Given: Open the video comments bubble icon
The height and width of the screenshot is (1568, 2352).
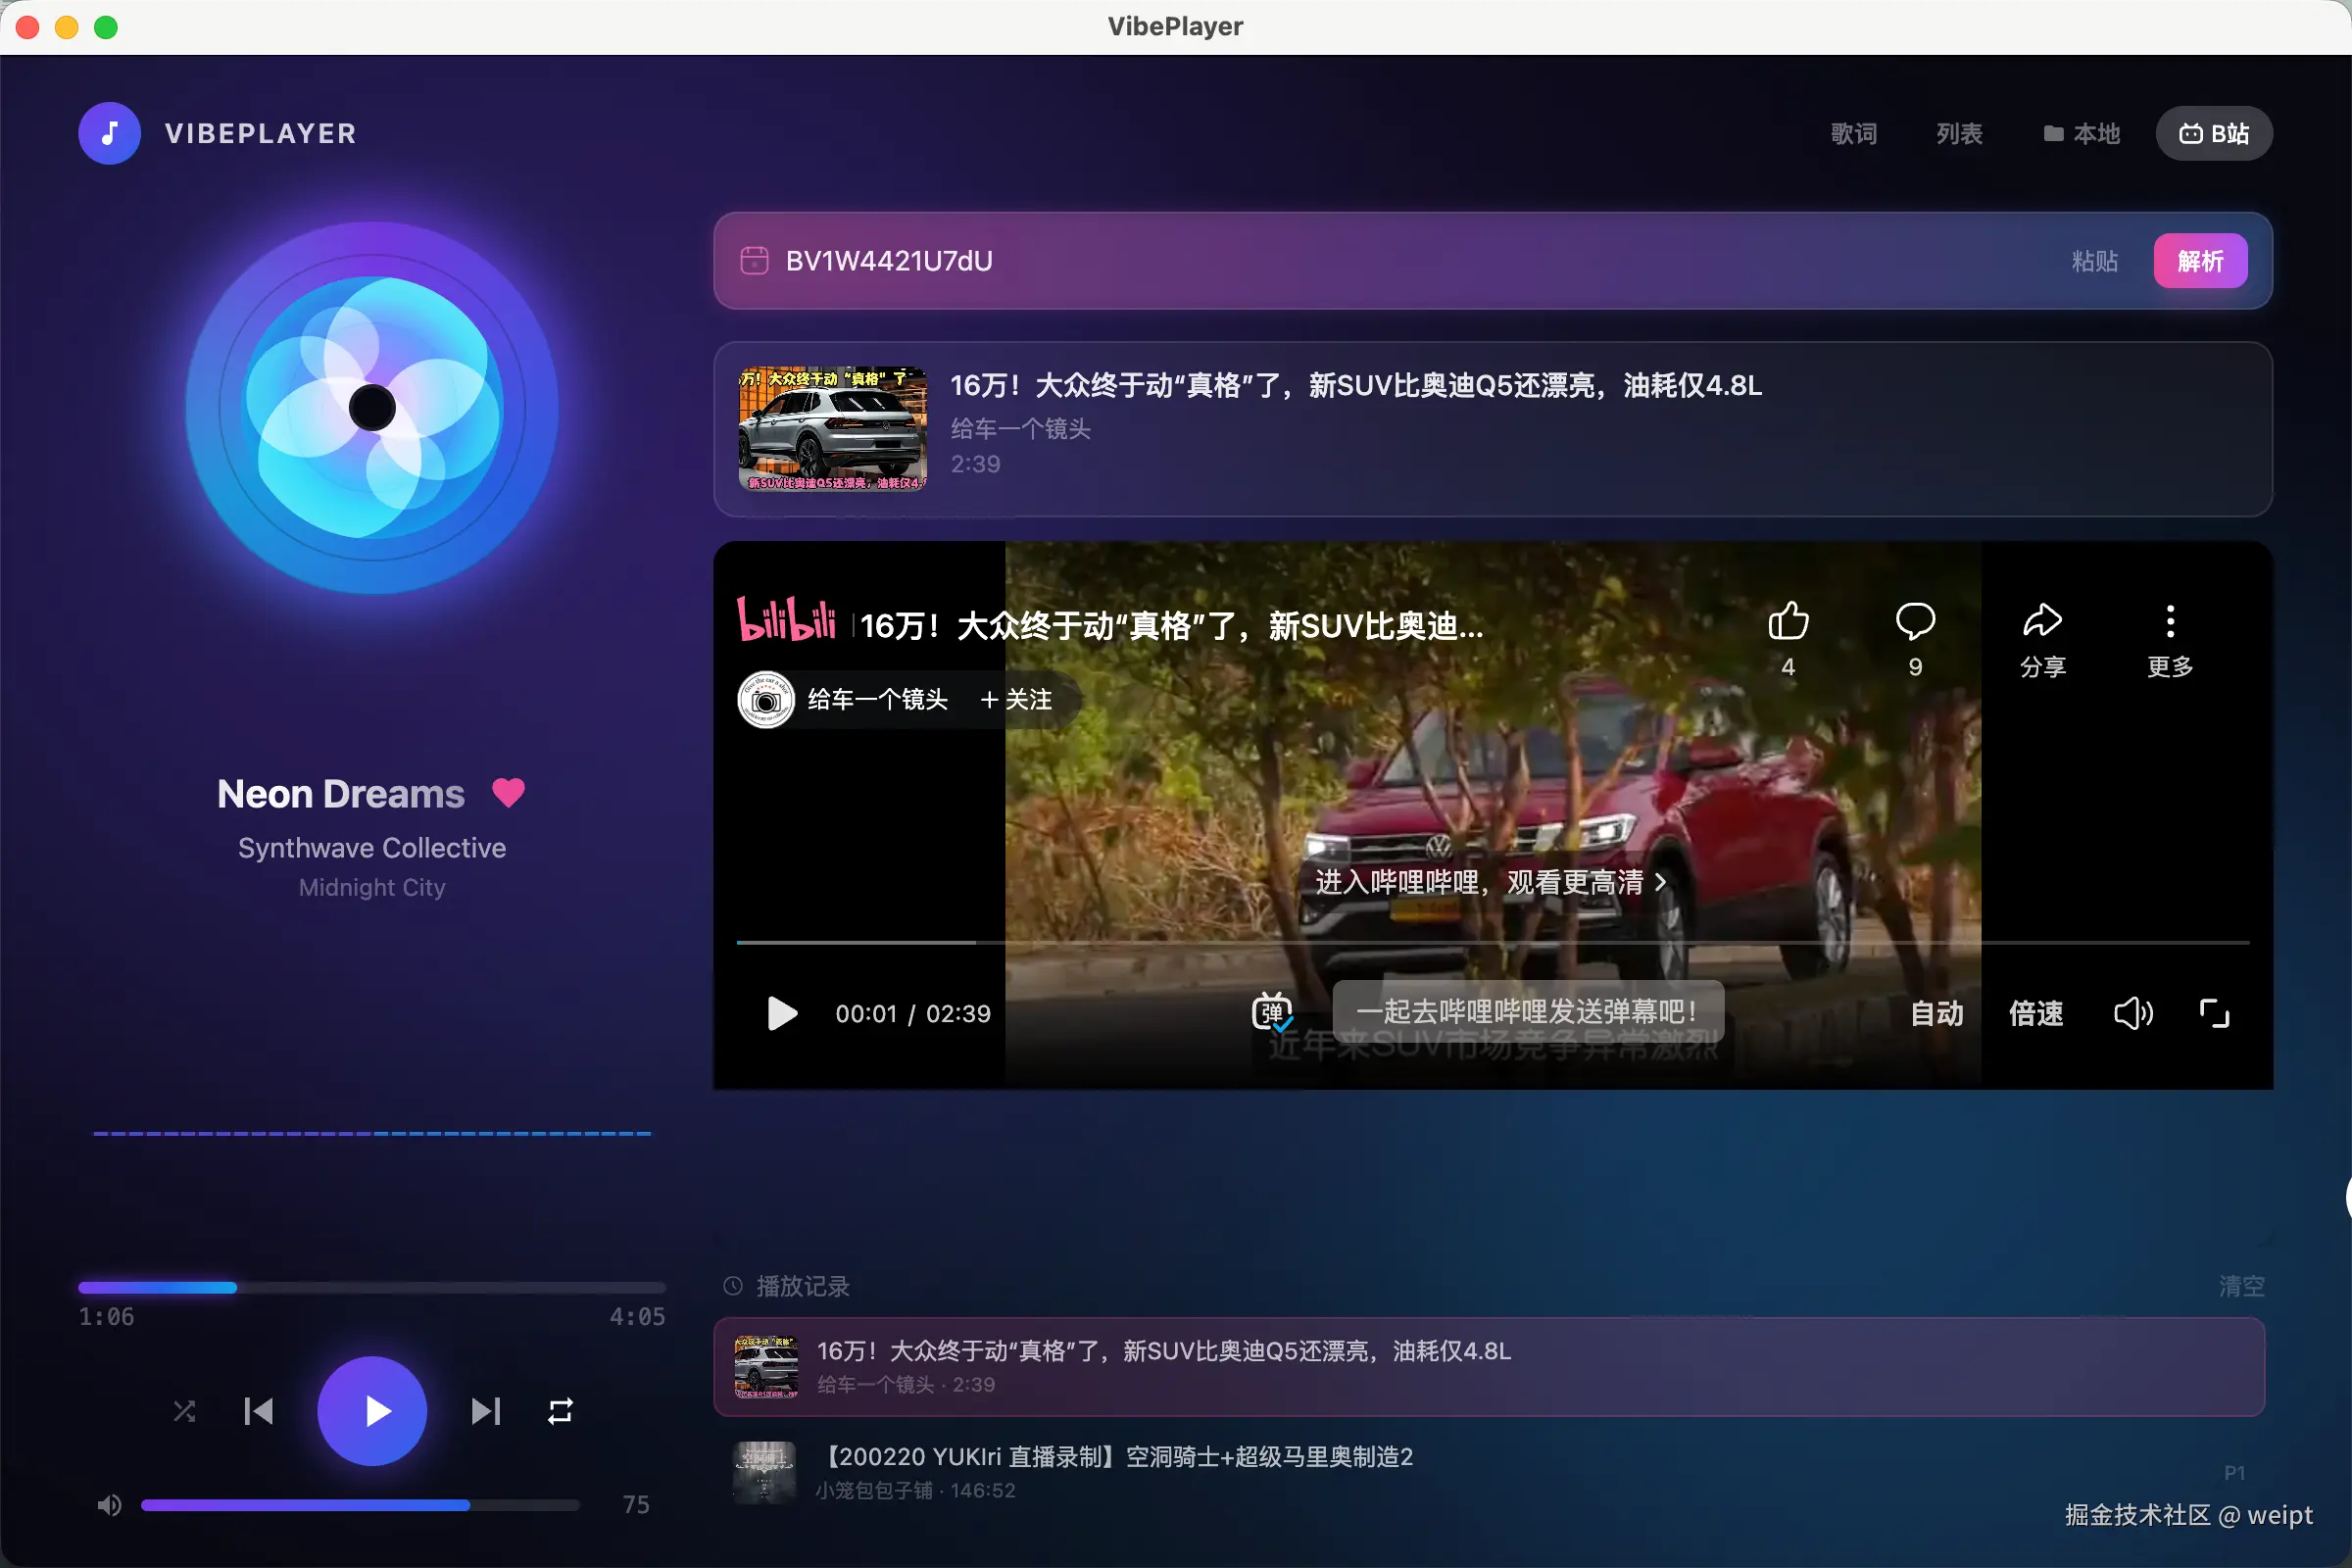Looking at the screenshot, I should coord(1914,621).
